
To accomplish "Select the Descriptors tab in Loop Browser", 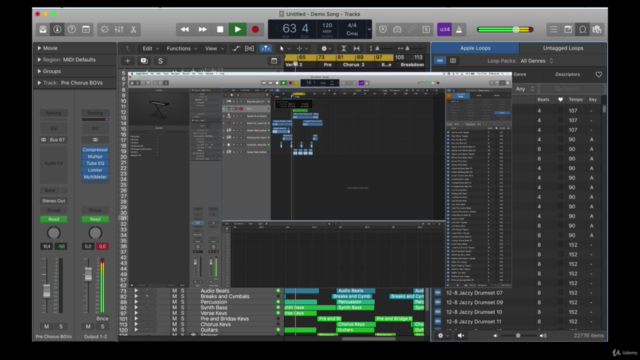I will click(567, 74).
